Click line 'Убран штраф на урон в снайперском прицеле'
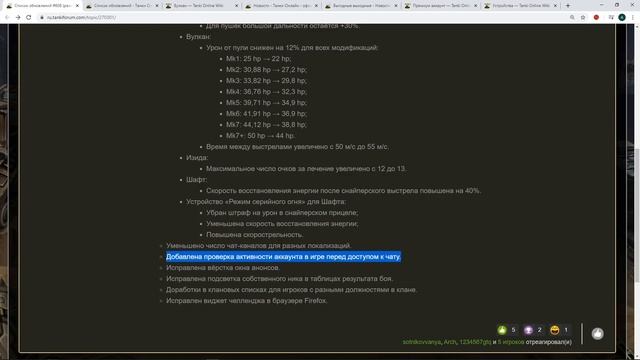 pos(282,213)
